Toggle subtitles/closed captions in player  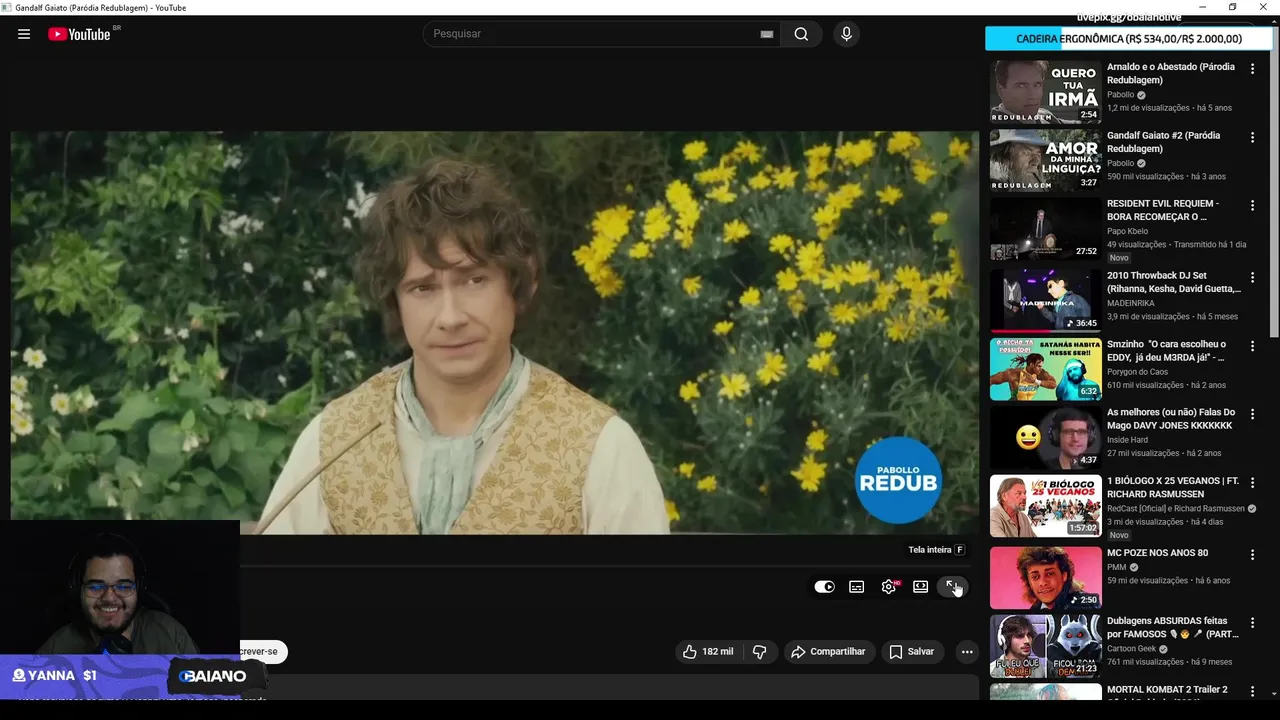point(856,587)
